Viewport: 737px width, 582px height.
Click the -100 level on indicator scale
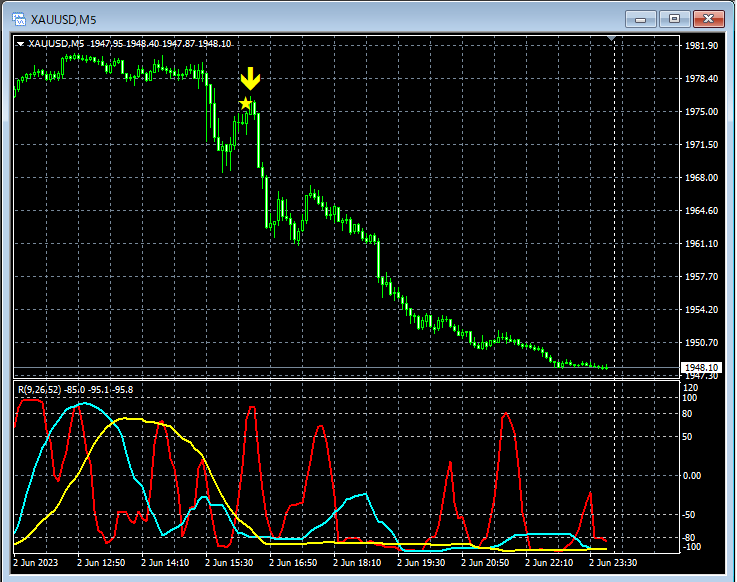pyautogui.click(x=694, y=547)
